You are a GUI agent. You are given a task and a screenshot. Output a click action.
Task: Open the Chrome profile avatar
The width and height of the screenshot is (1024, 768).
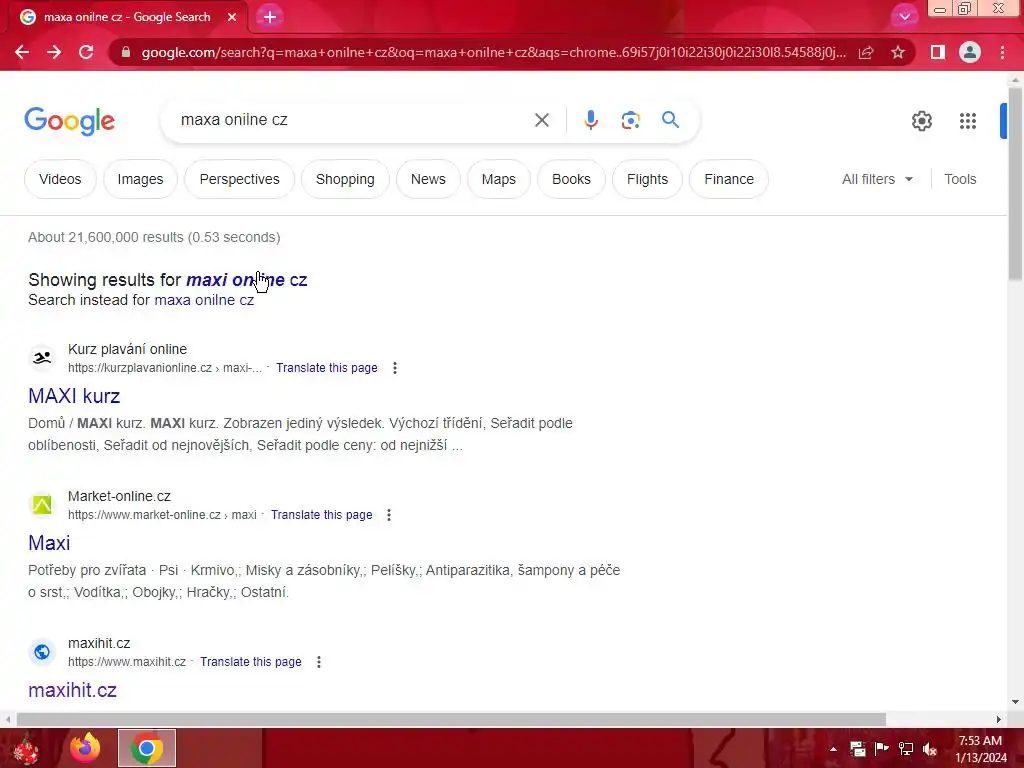970,52
